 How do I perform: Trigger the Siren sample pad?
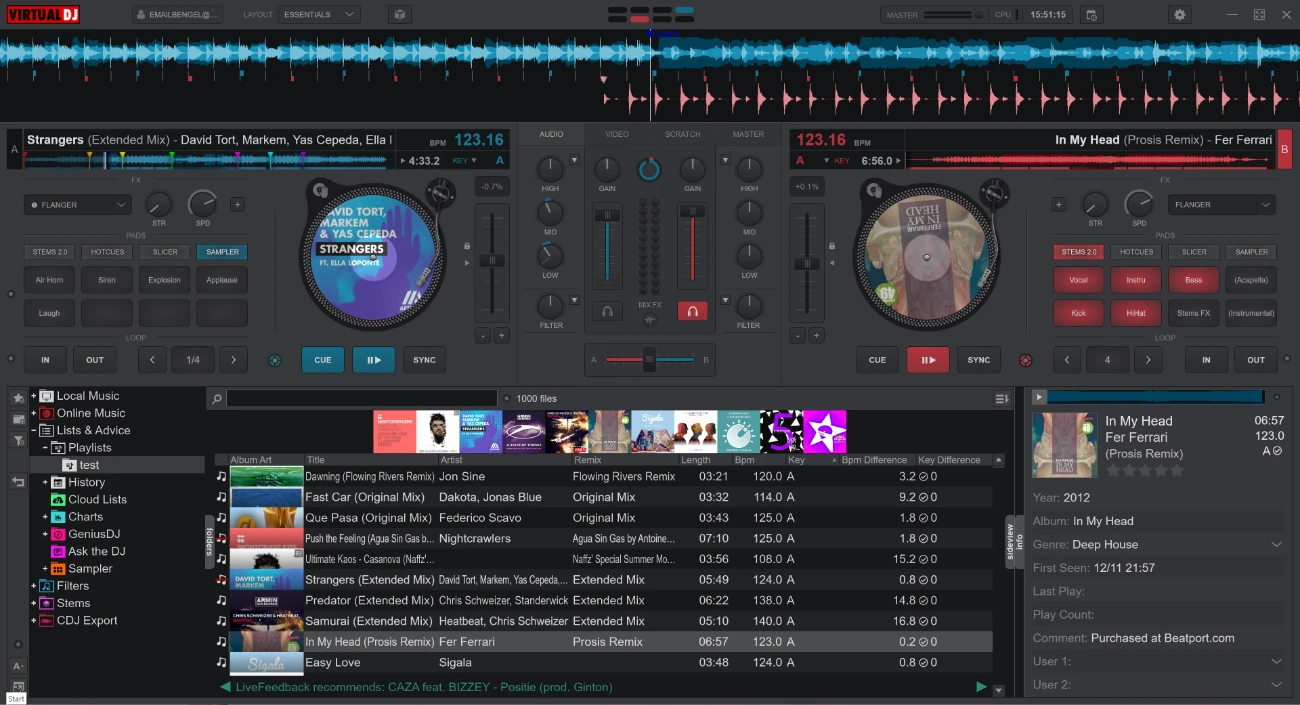click(x=107, y=280)
